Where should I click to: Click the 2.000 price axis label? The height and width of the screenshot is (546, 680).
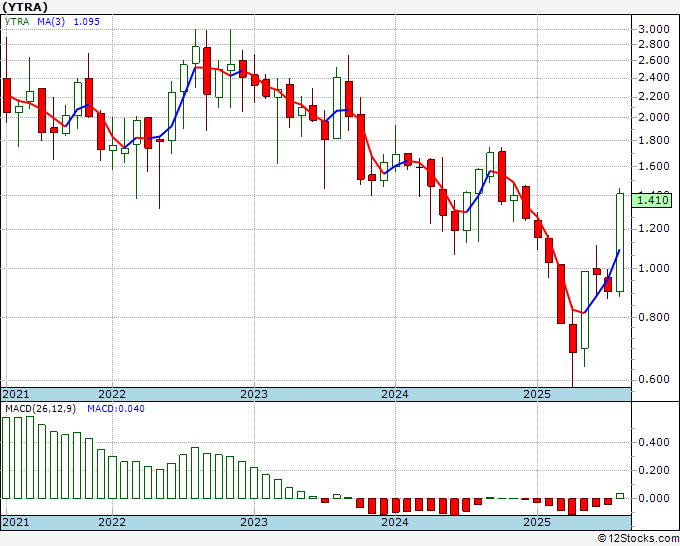(x=654, y=117)
